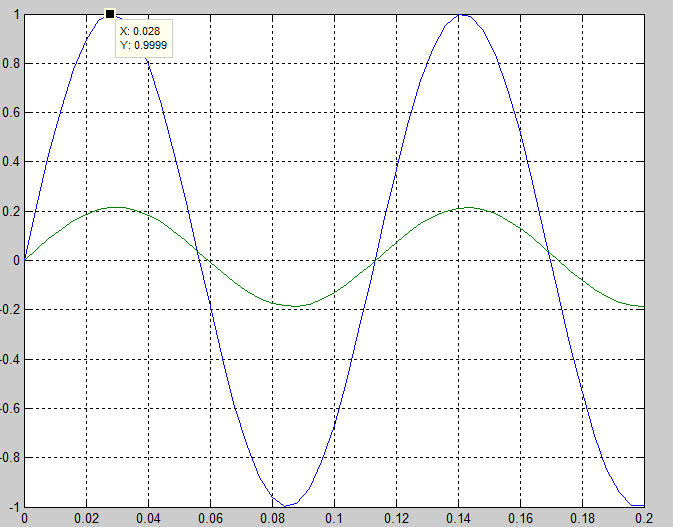Click the y-axis tick label 0.4

tap(11, 162)
